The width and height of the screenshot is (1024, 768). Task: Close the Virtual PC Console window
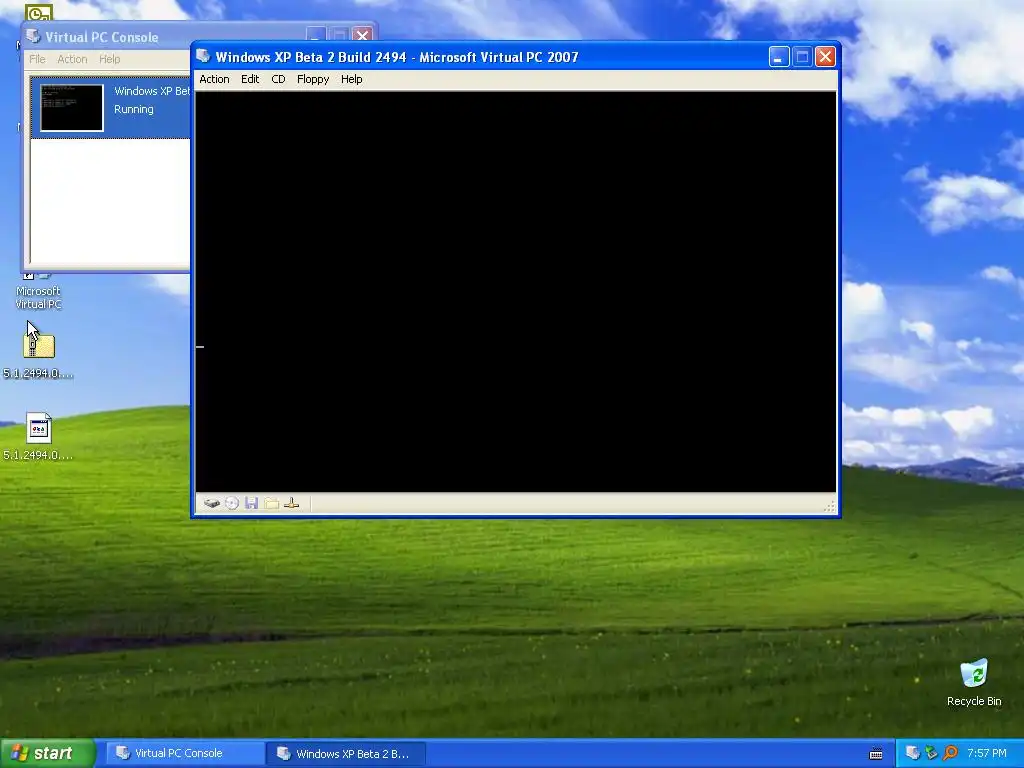click(362, 35)
